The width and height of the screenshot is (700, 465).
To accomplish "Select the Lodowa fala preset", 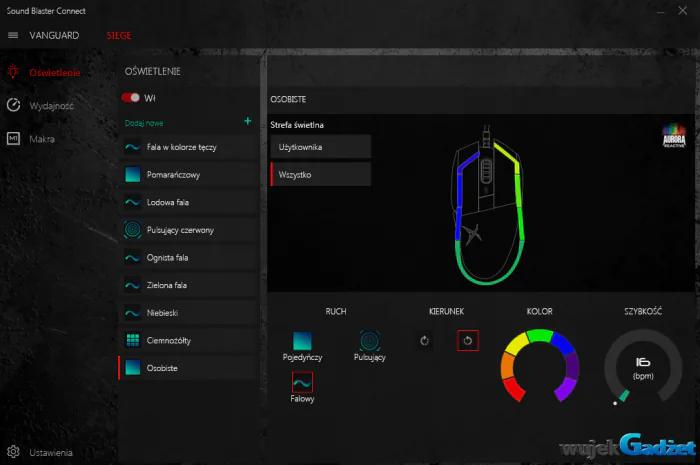I will pyautogui.click(x=189, y=202).
